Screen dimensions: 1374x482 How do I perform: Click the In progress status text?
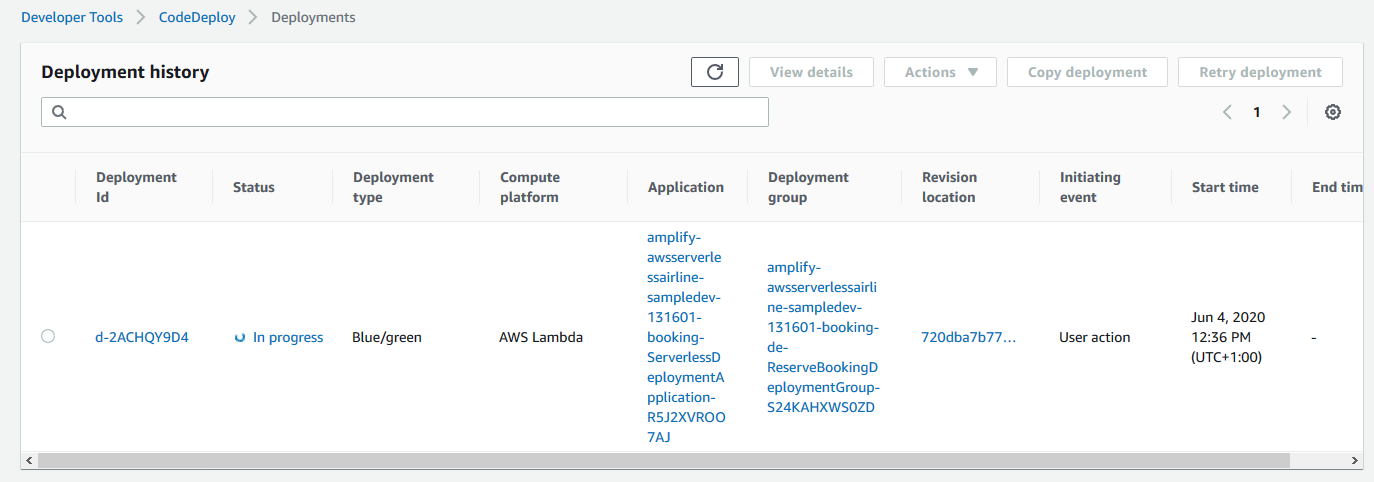[x=288, y=337]
